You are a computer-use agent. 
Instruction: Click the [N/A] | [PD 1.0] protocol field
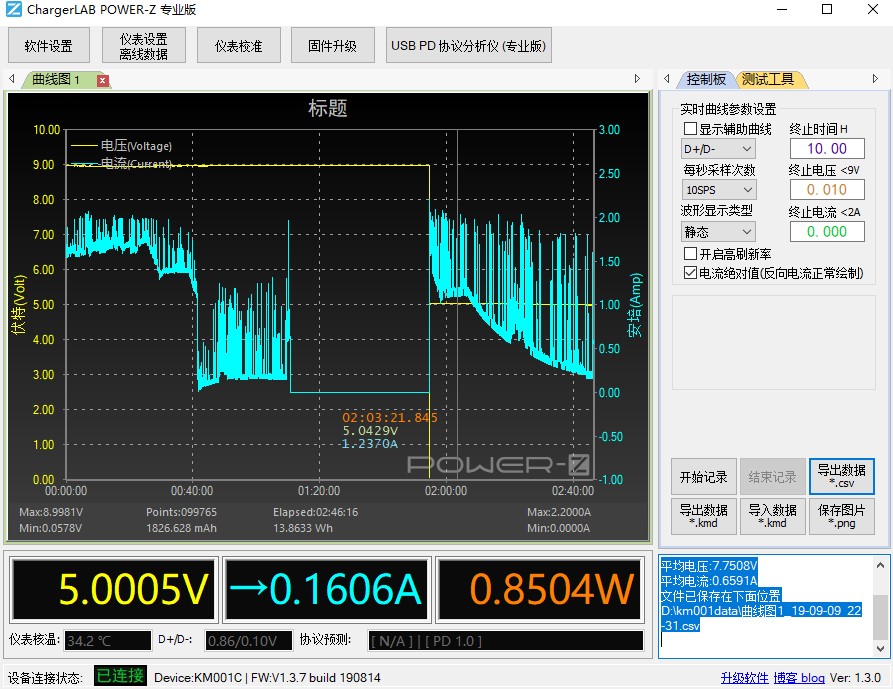(506, 641)
